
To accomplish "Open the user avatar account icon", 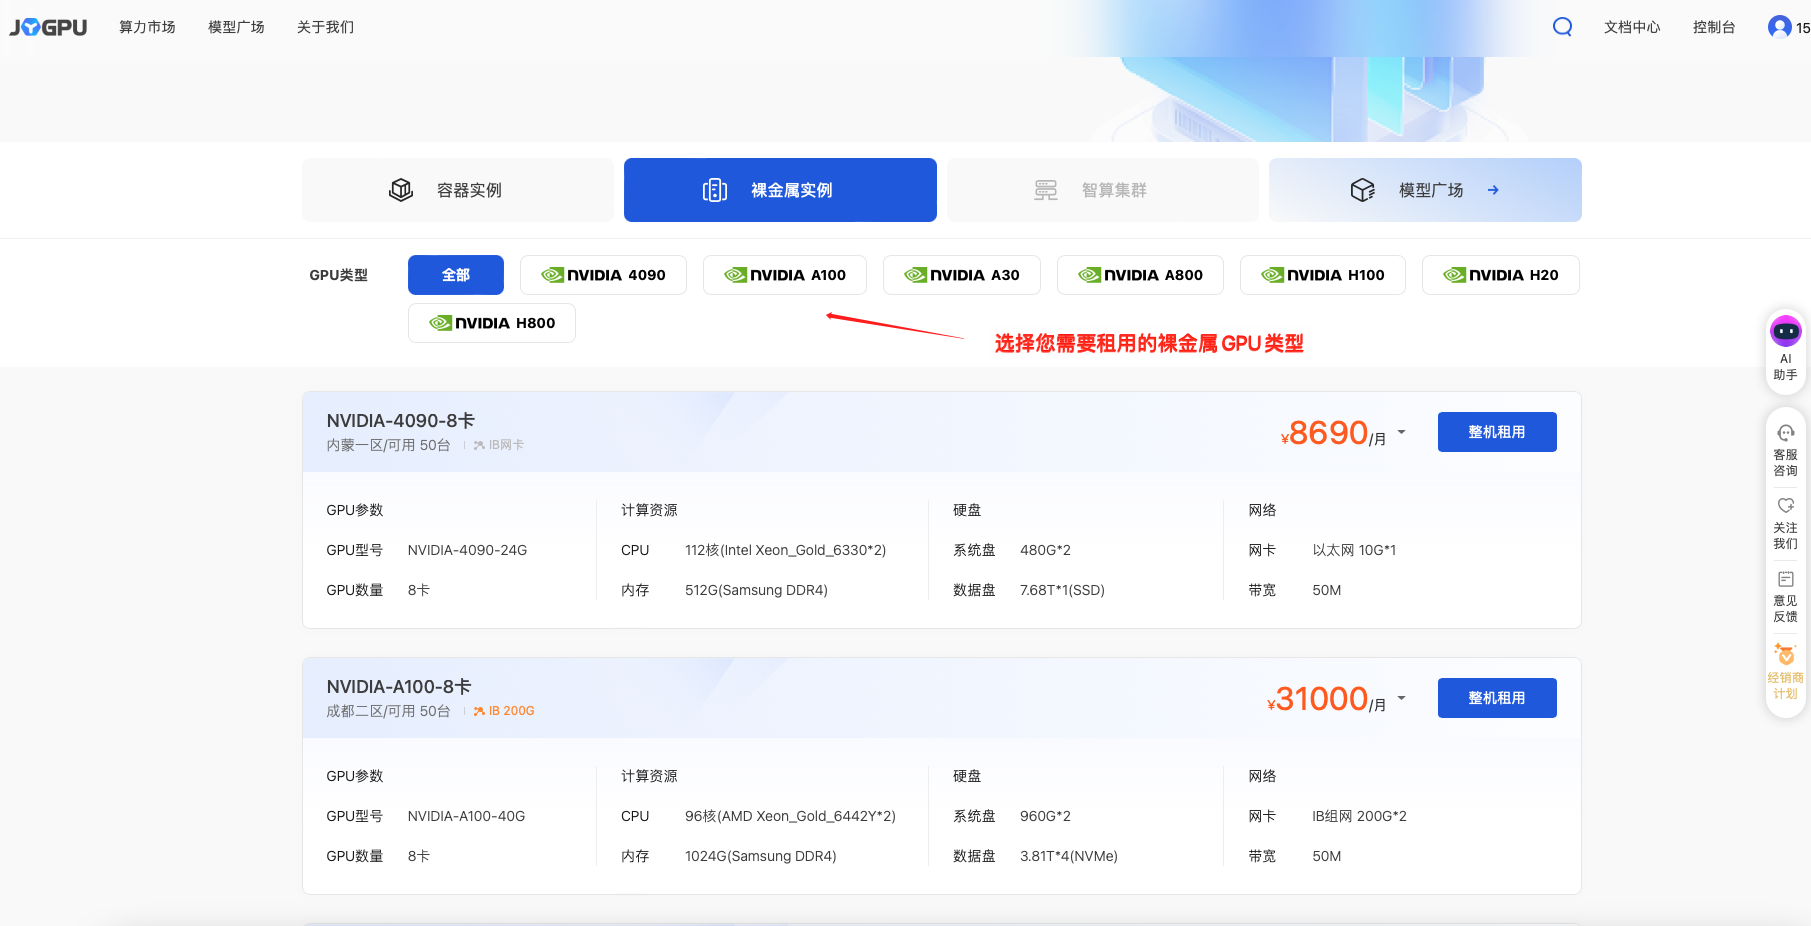I will coord(1779,27).
